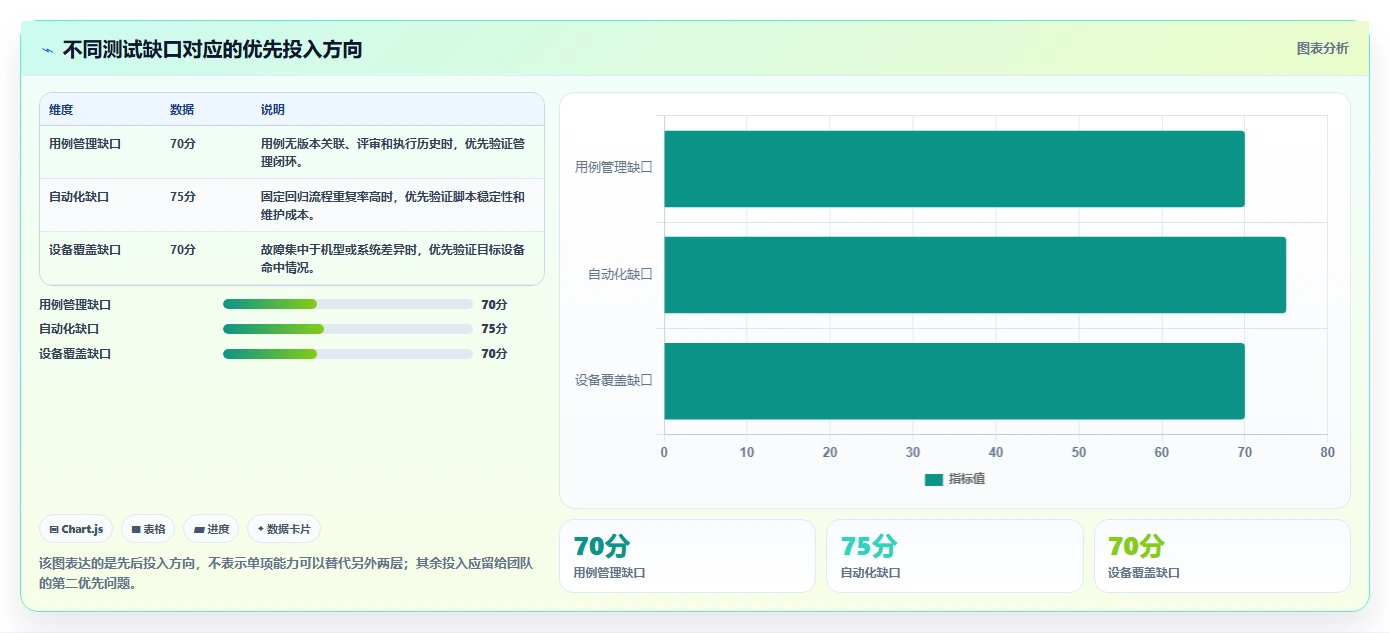This screenshot has width=1390, height=633.
Task: Click the 设备覆盖缺口 progress bar
Action: click(x=348, y=354)
